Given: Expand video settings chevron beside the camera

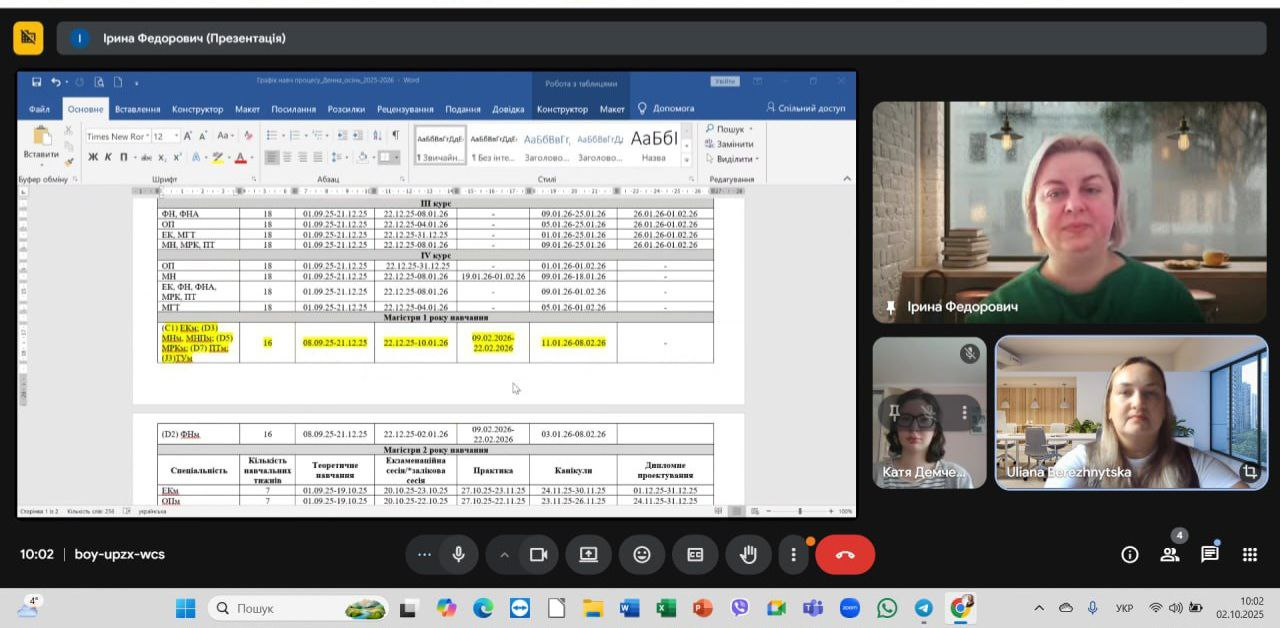Looking at the screenshot, I should [x=505, y=555].
